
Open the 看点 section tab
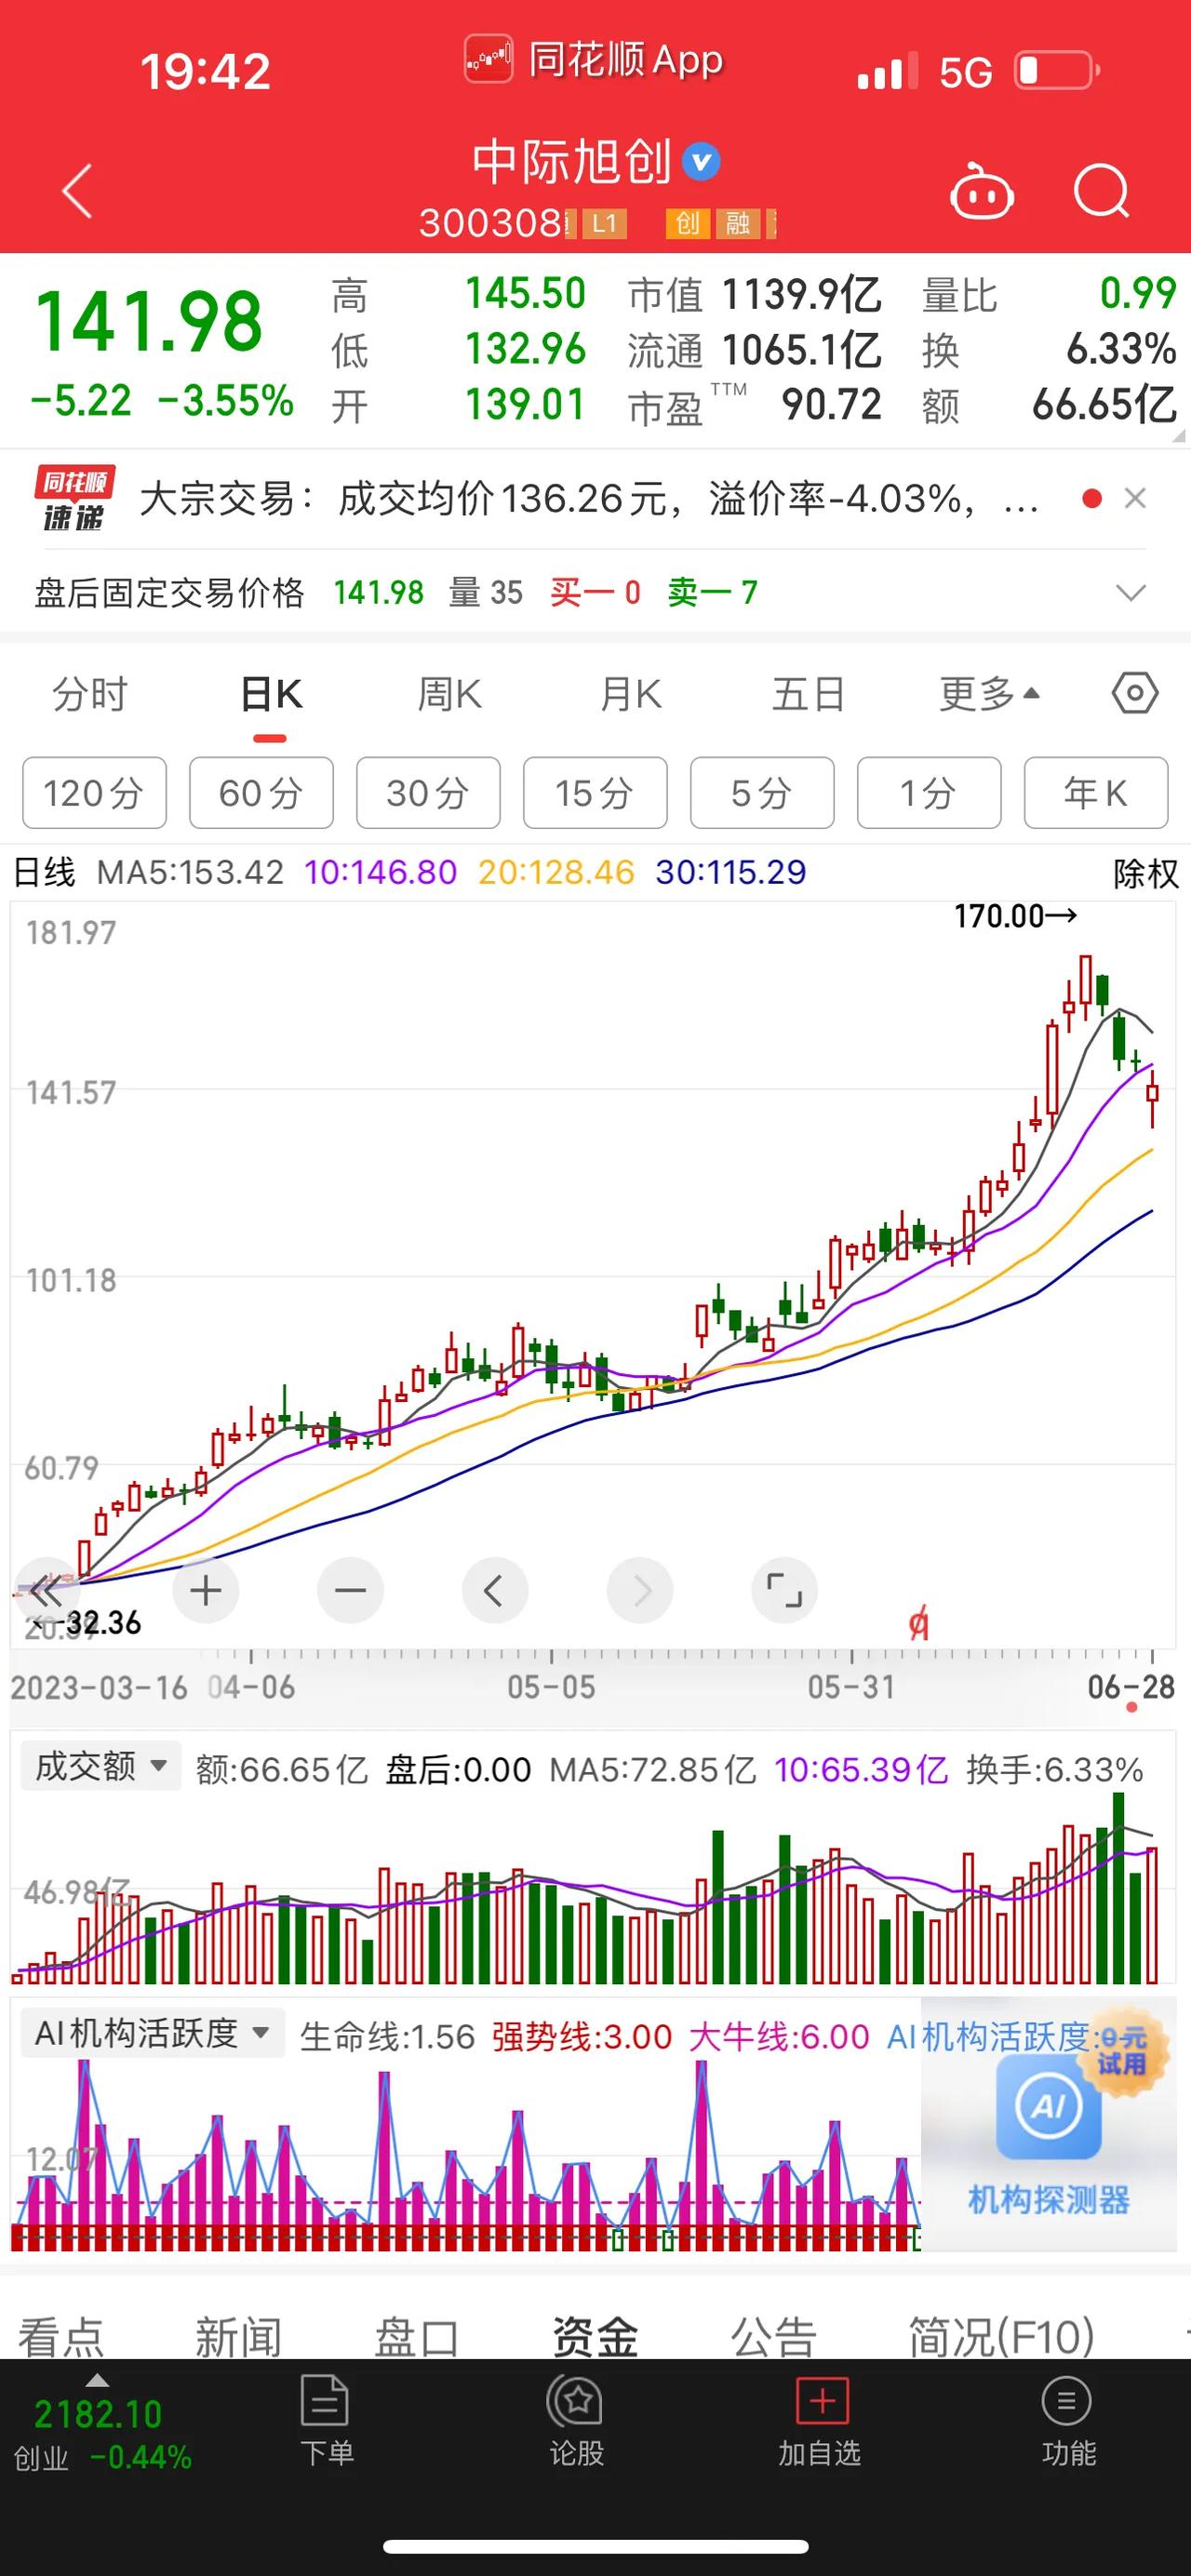click(61, 2337)
